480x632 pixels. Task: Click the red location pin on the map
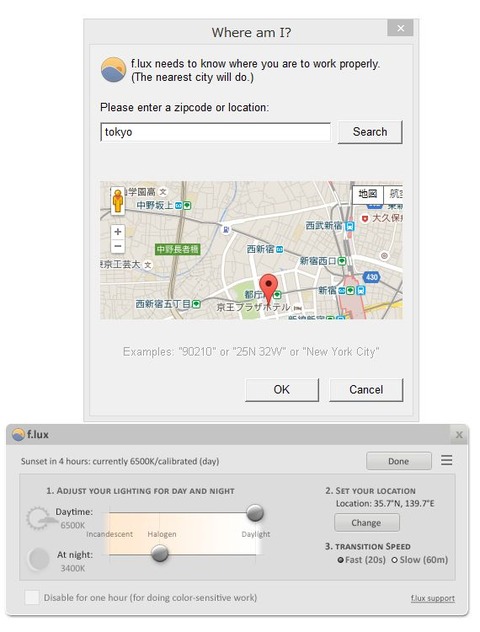tap(268, 290)
